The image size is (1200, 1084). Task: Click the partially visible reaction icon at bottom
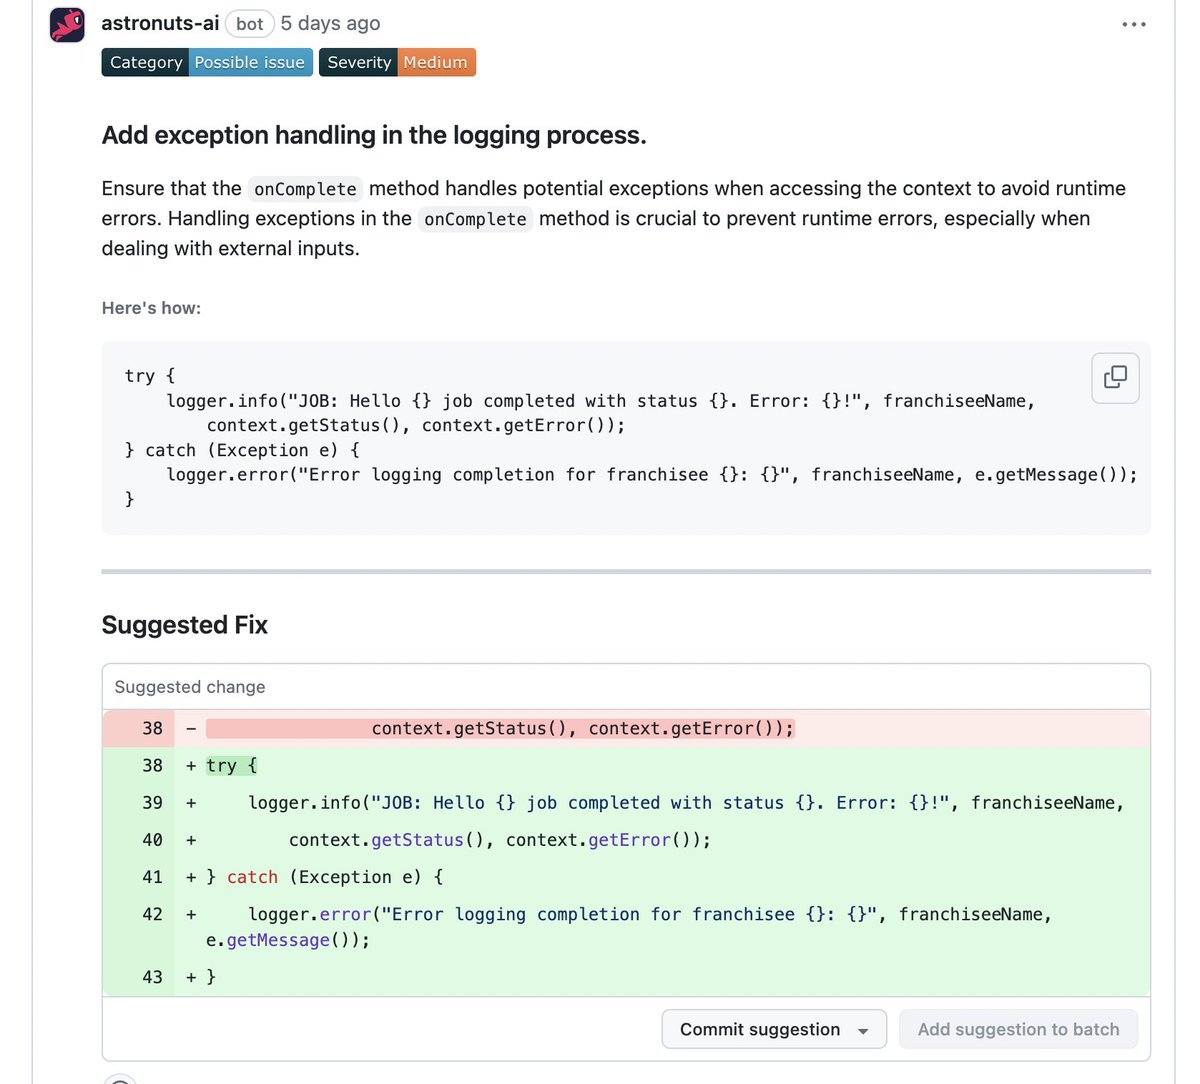click(120, 1080)
